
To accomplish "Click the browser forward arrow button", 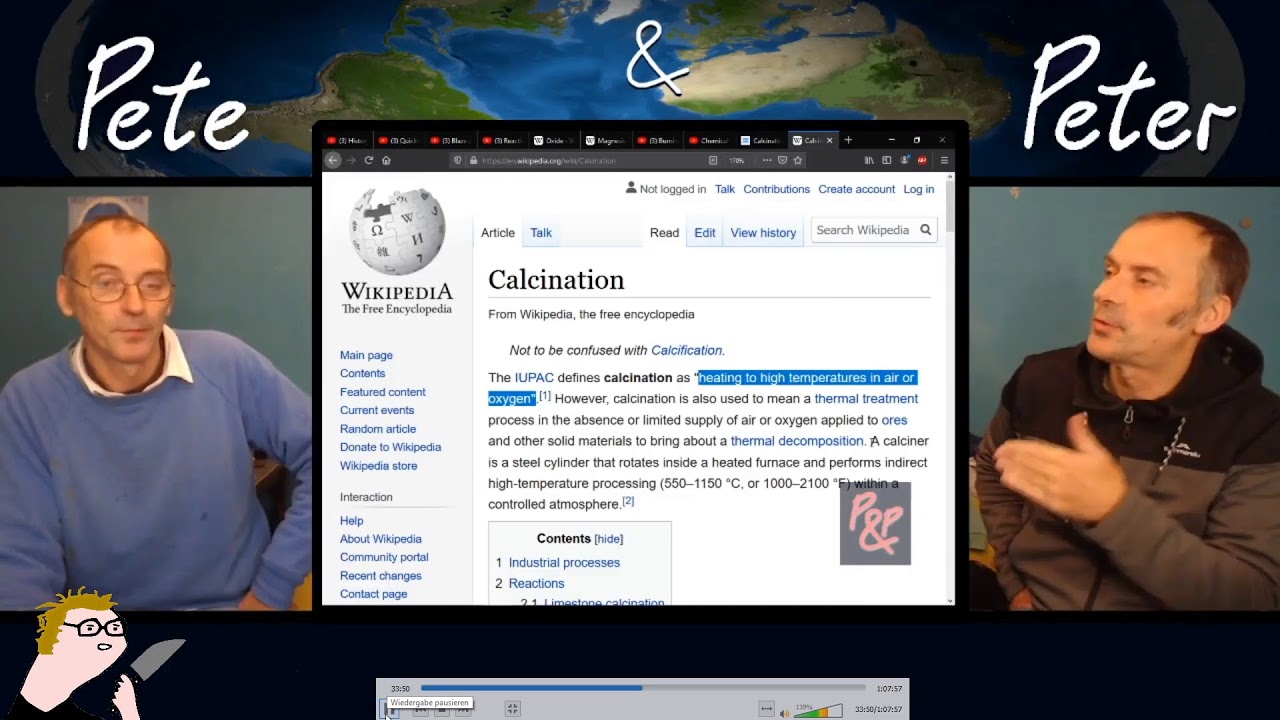I will pyautogui.click(x=351, y=160).
